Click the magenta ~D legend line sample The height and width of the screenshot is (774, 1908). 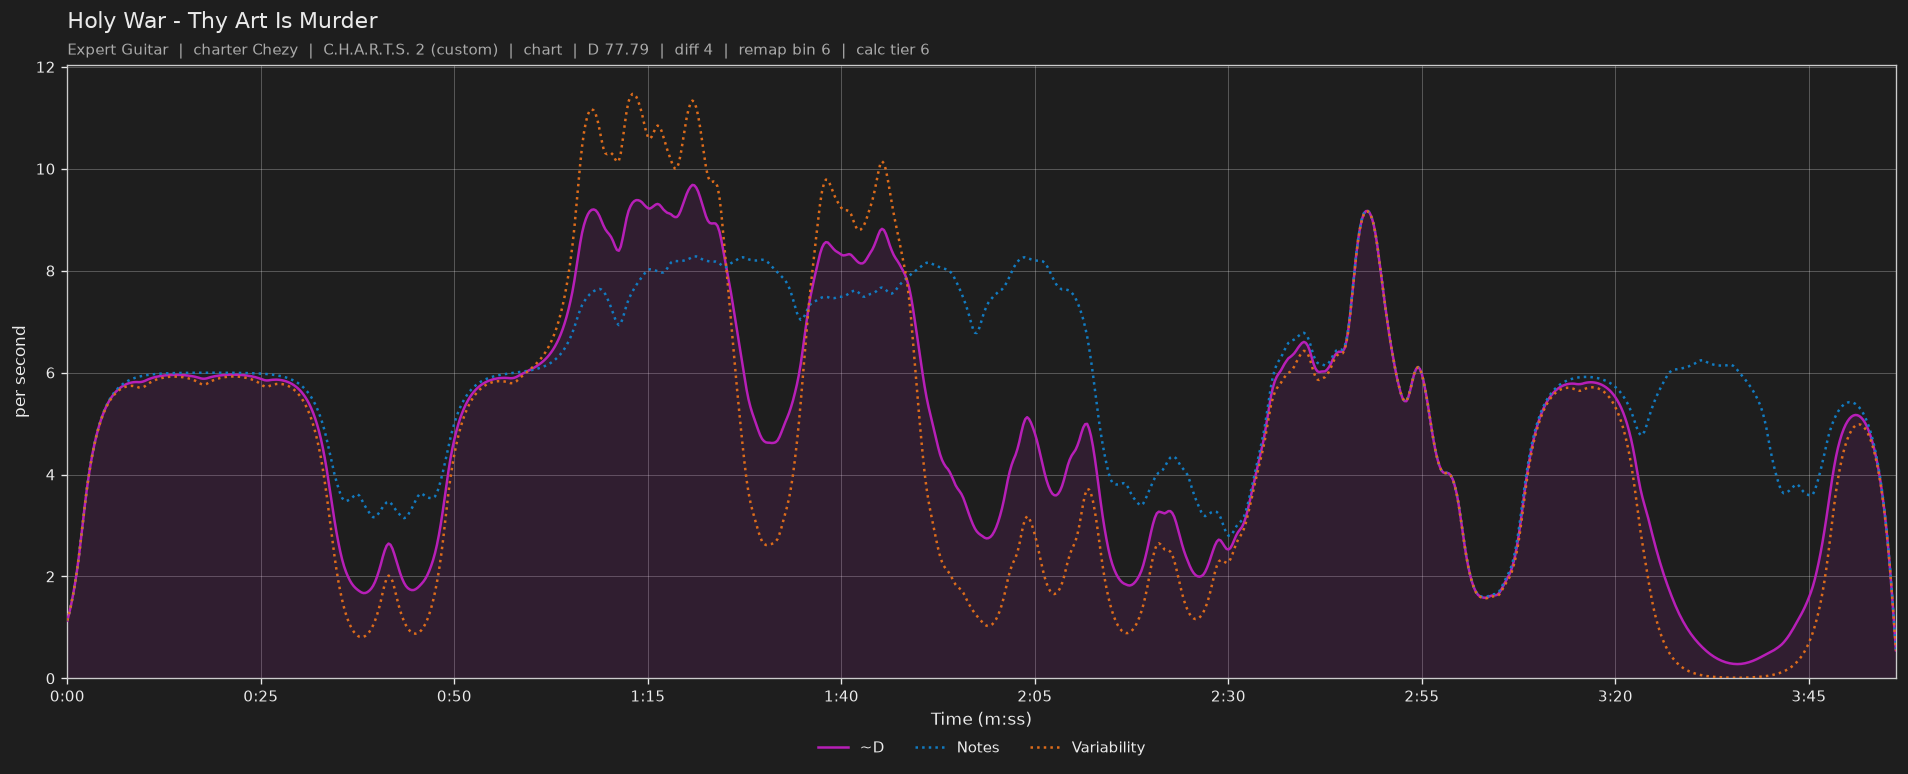point(833,747)
